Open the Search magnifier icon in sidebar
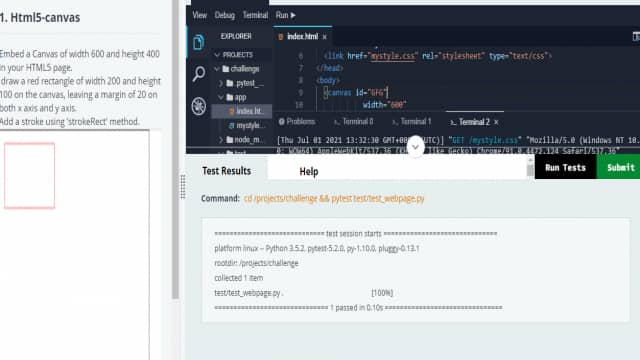The width and height of the screenshot is (640, 360). click(x=199, y=74)
